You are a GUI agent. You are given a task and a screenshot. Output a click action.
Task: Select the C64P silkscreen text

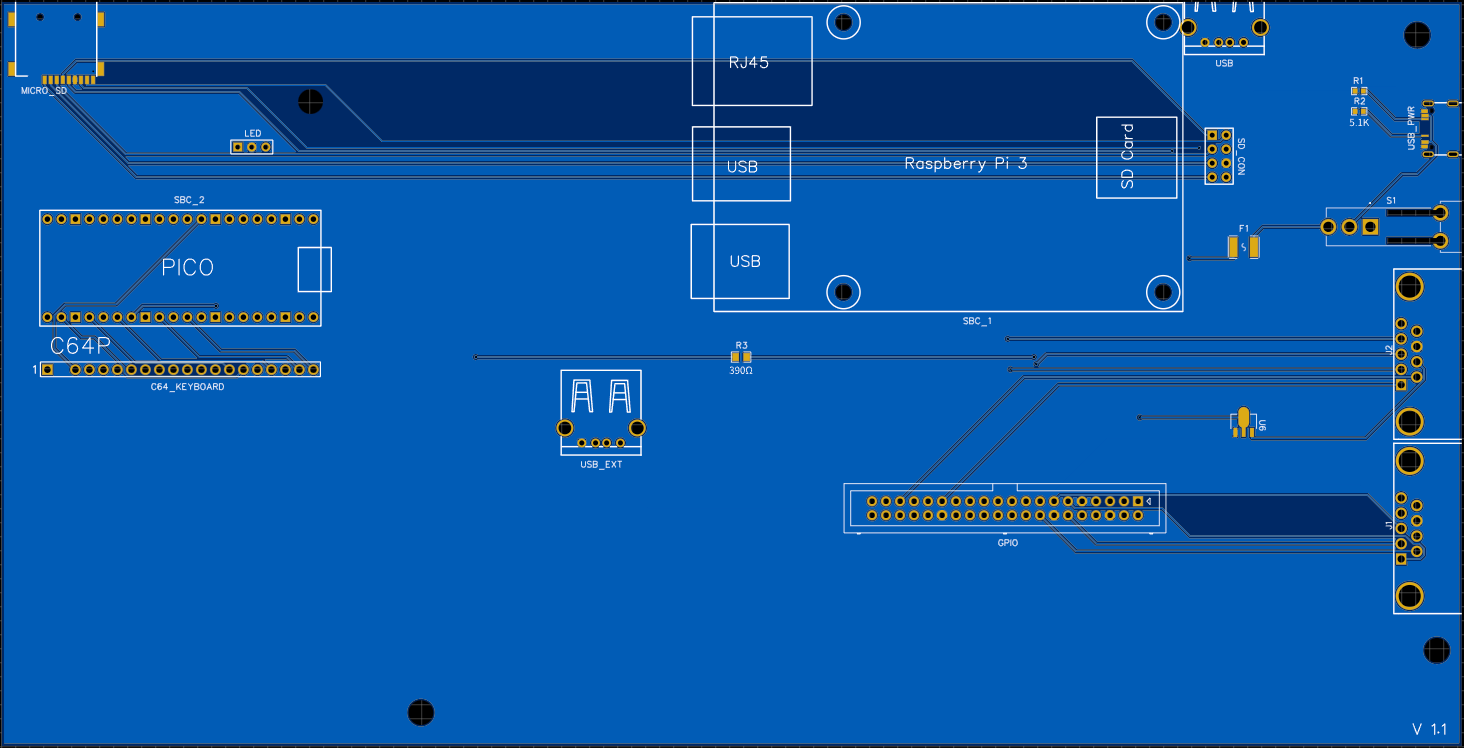click(80, 347)
